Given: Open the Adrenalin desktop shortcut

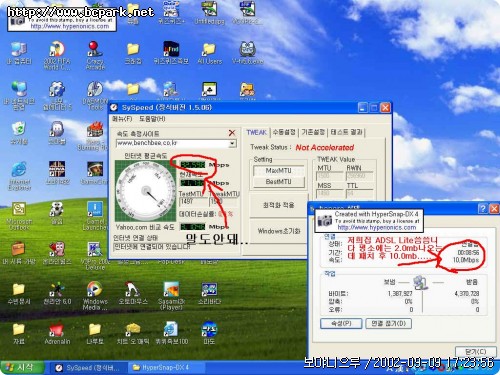Looking at the screenshot, I should point(57,333).
